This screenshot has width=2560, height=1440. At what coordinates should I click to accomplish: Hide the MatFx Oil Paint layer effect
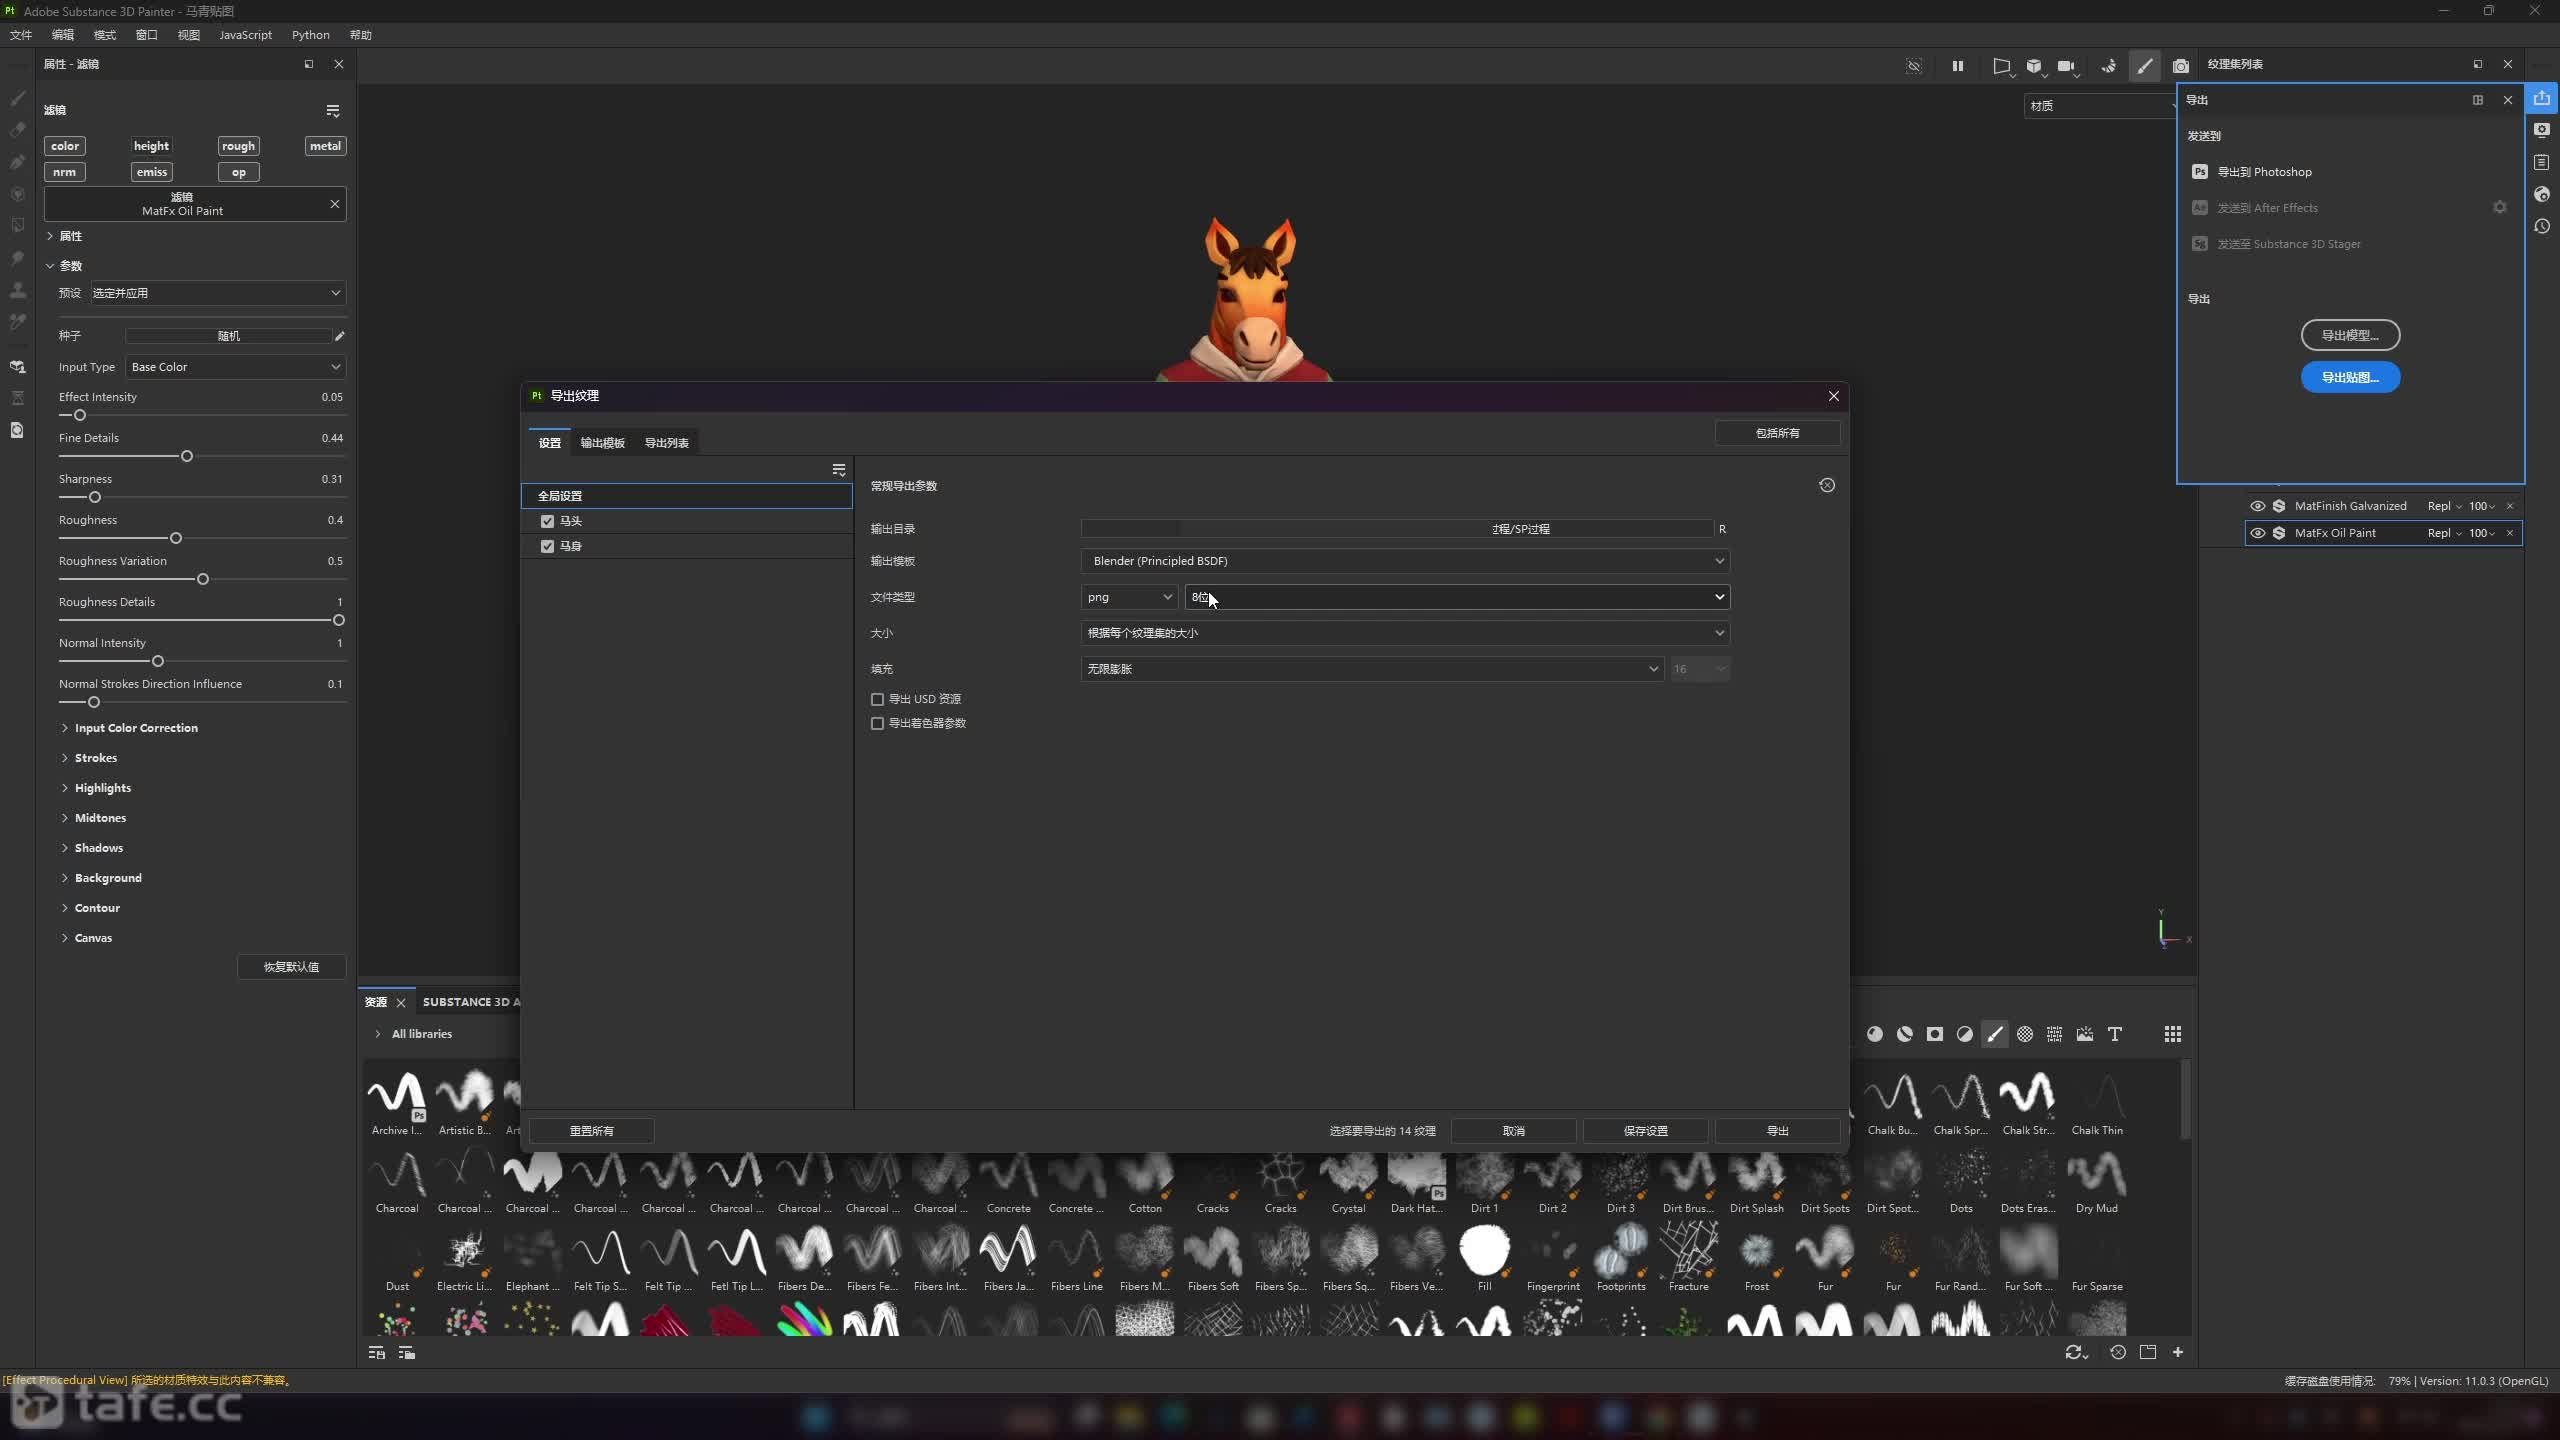point(2257,533)
